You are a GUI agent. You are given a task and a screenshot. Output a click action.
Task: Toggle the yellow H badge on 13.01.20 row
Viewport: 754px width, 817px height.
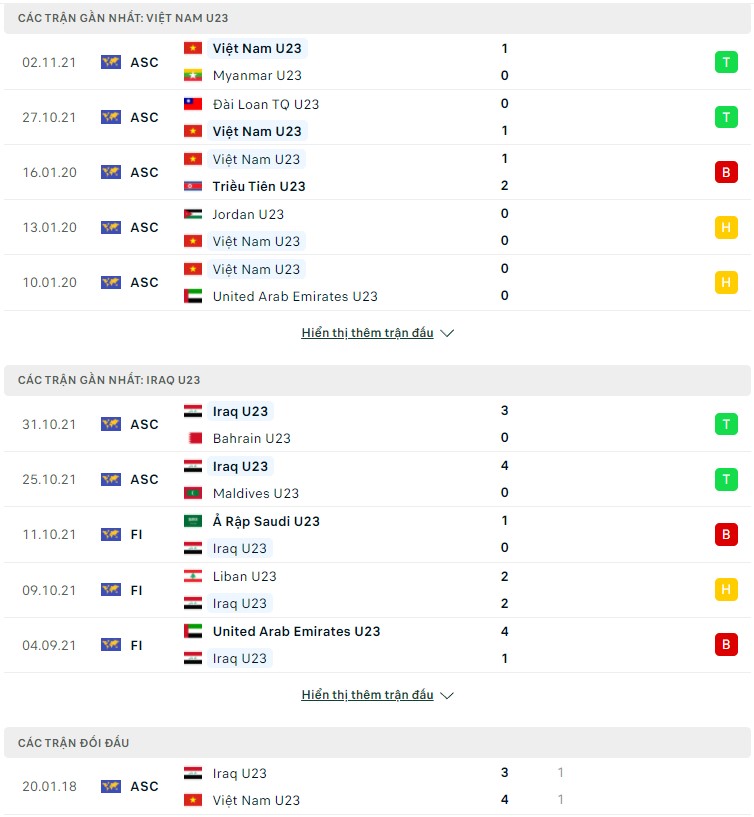click(727, 227)
